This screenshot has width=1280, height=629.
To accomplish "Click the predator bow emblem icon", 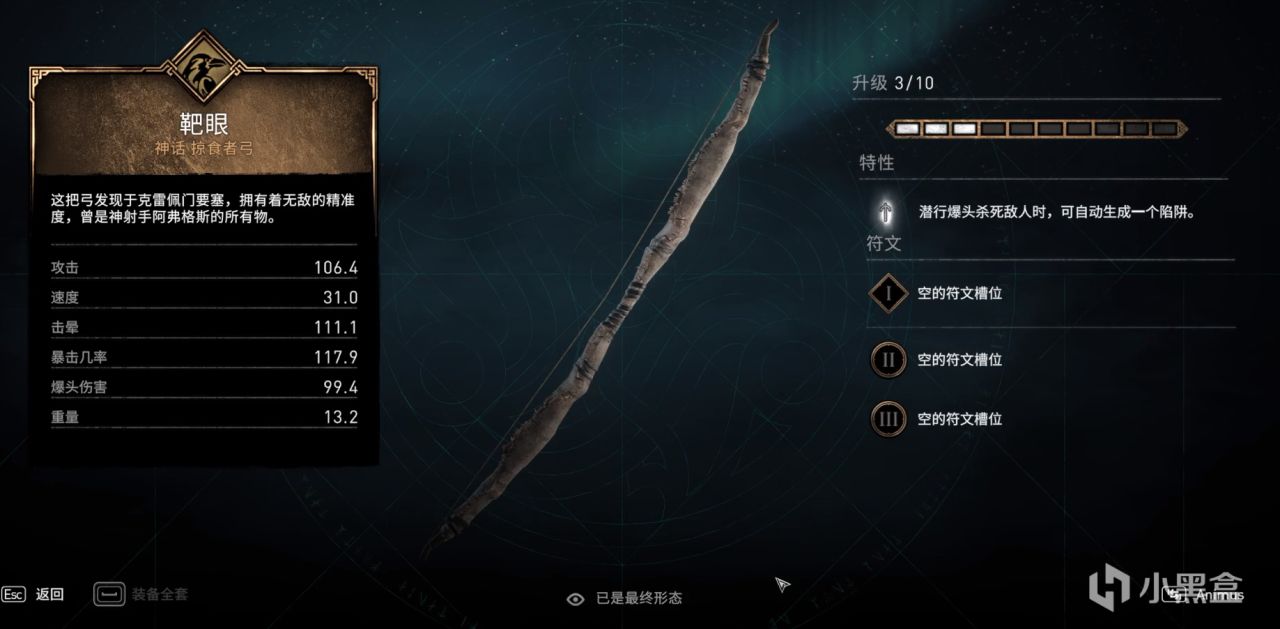I will (x=204, y=67).
